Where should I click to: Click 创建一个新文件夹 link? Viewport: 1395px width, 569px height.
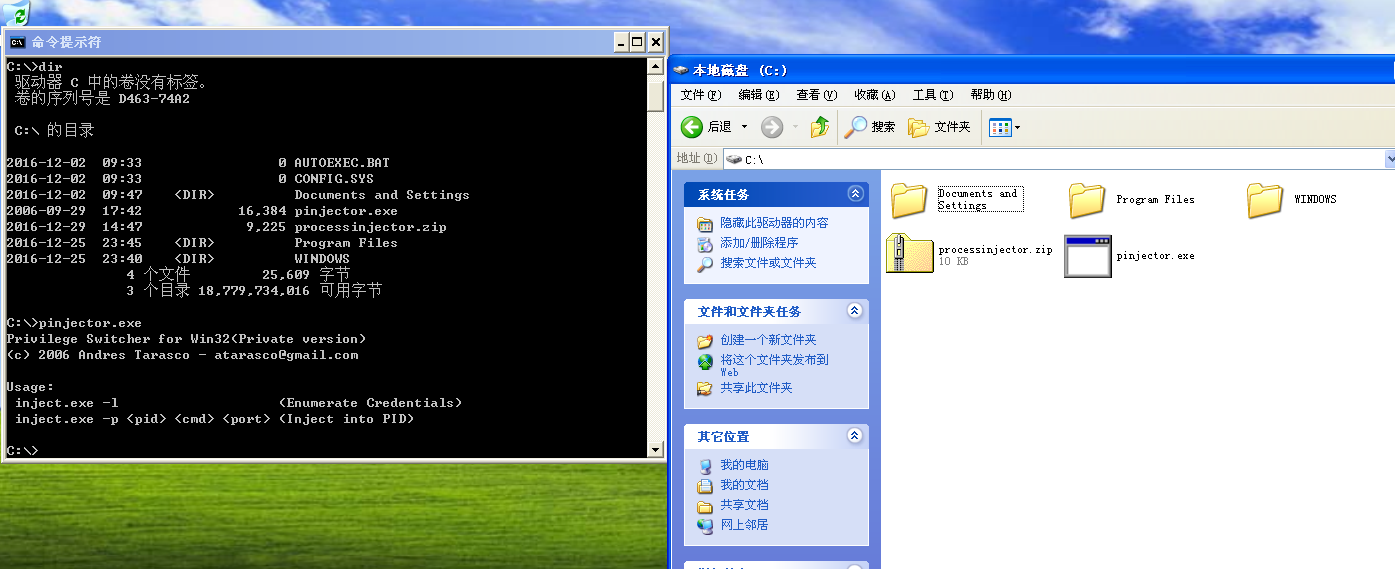click(x=768, y=340)
